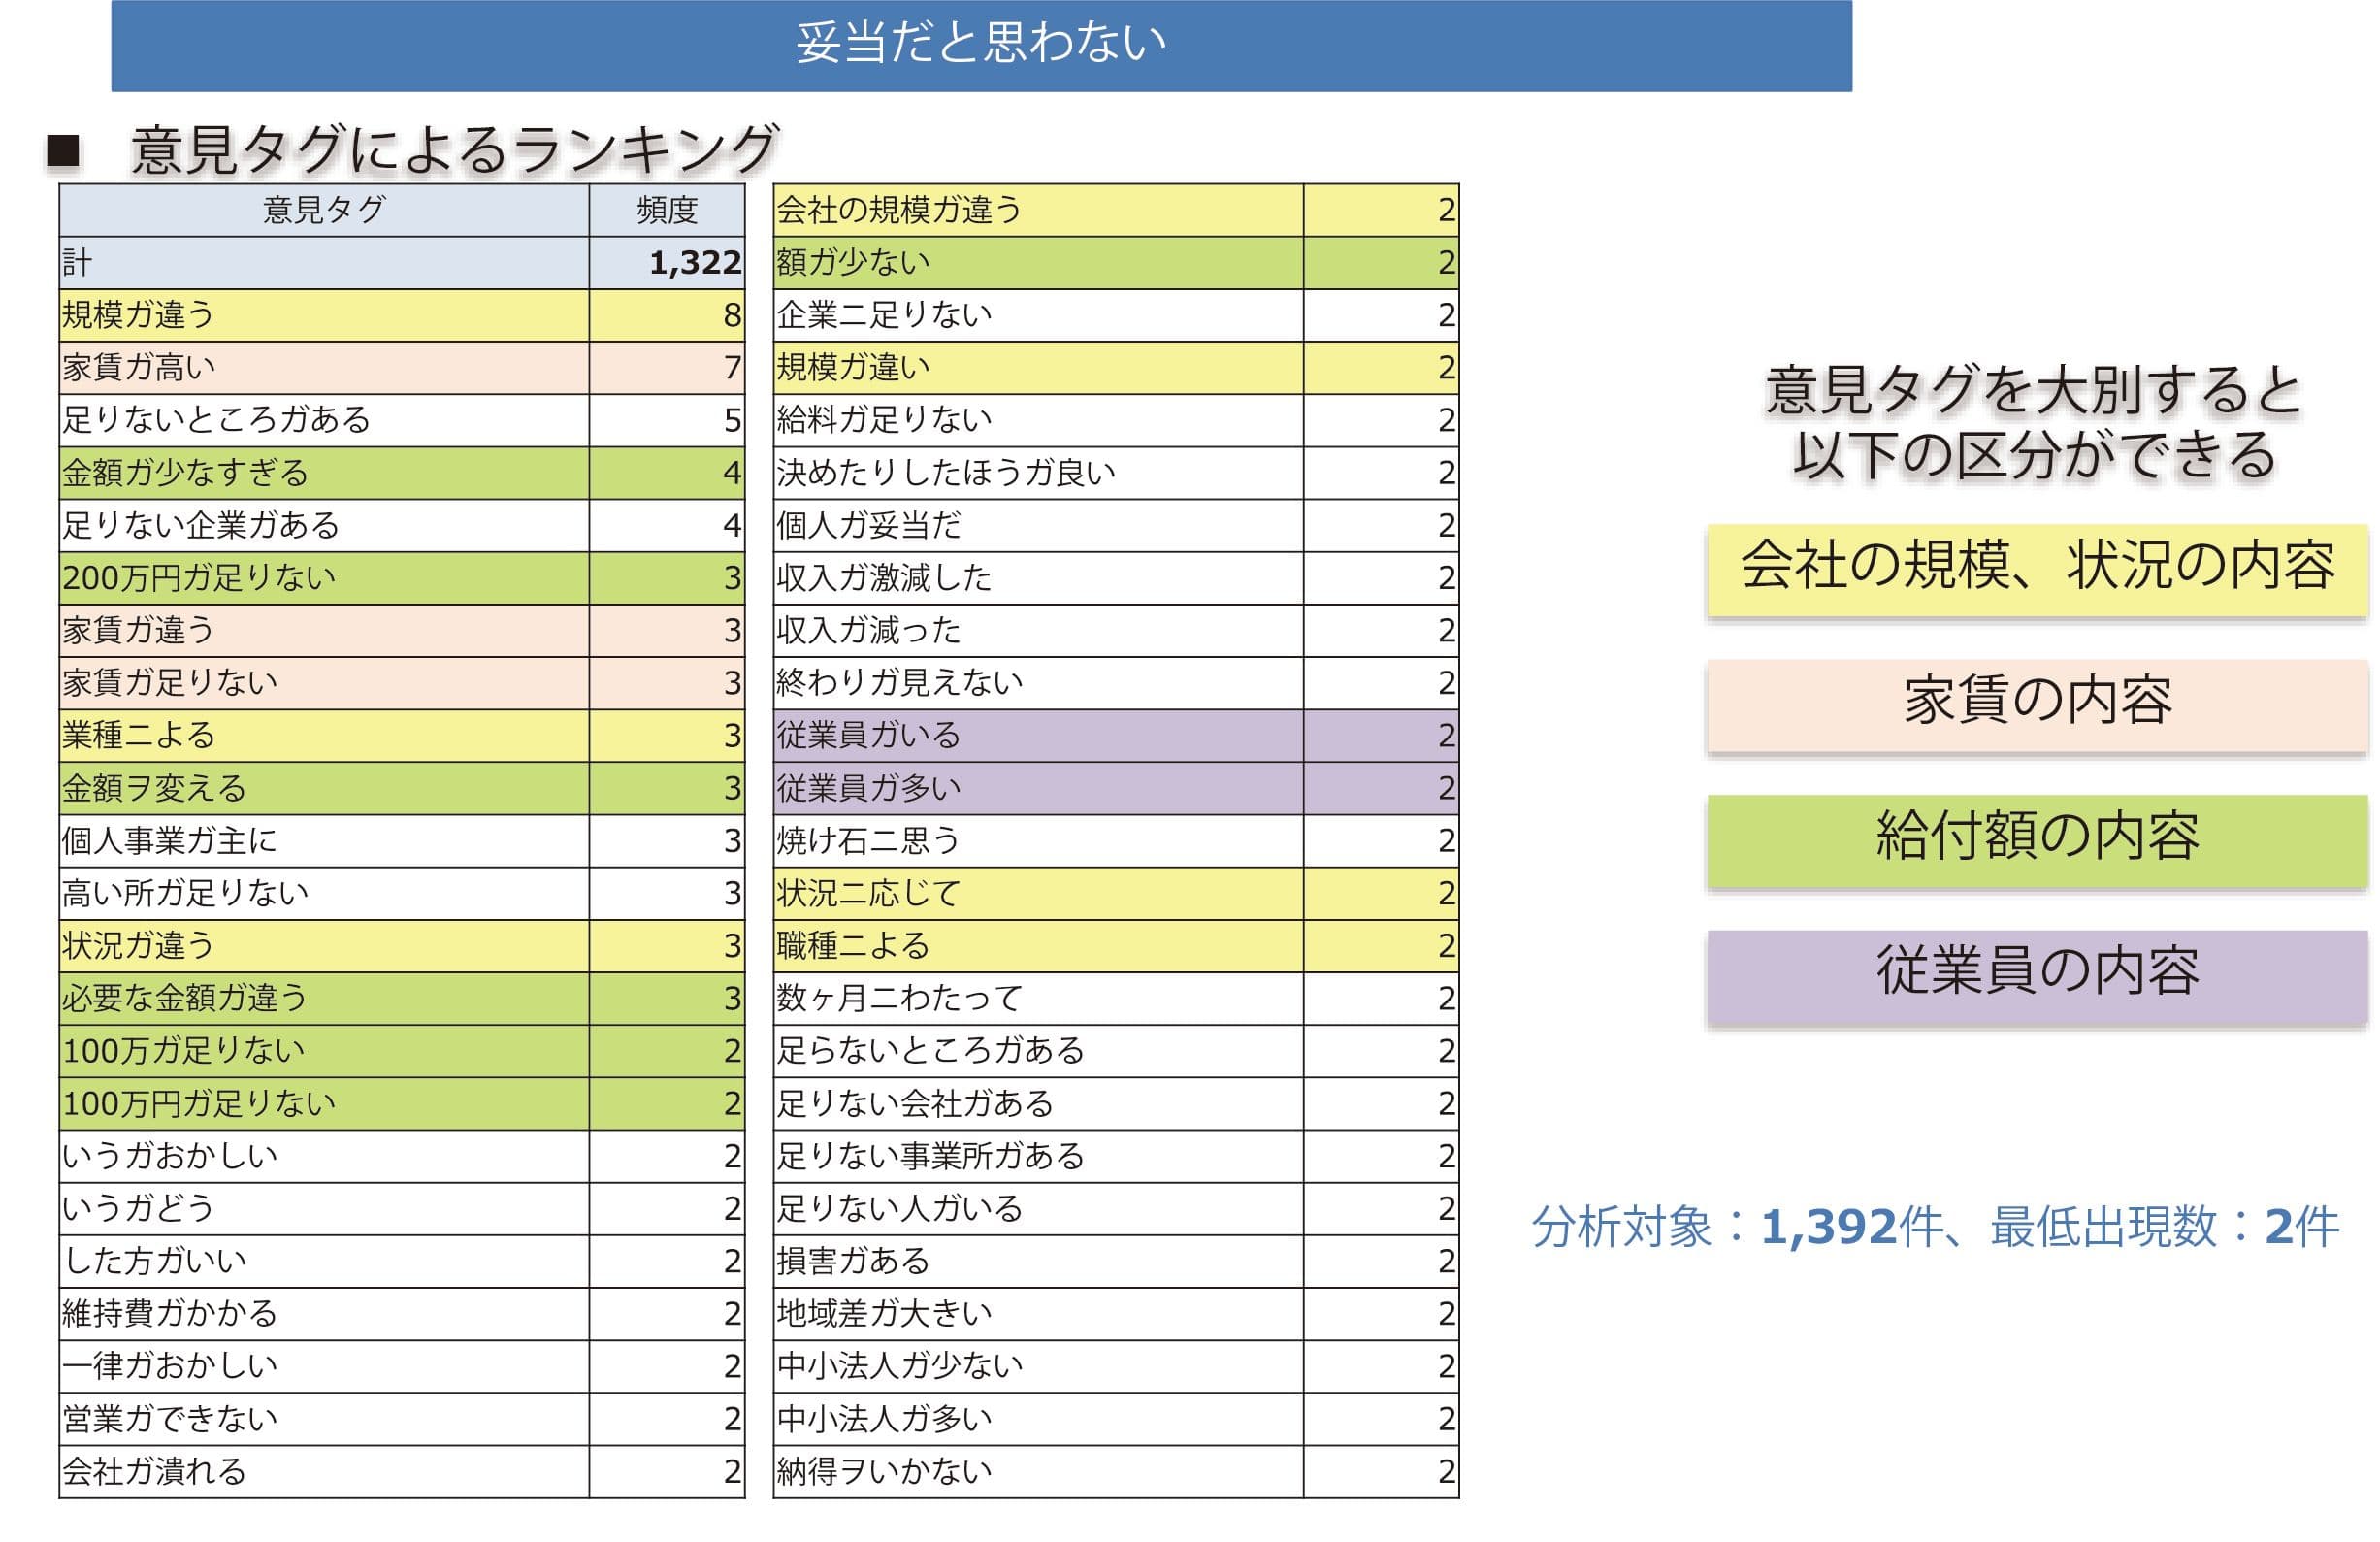Click the row 決めたりしたほうガ良い
2380x1542 pixels.
(x=1116, y=473)
